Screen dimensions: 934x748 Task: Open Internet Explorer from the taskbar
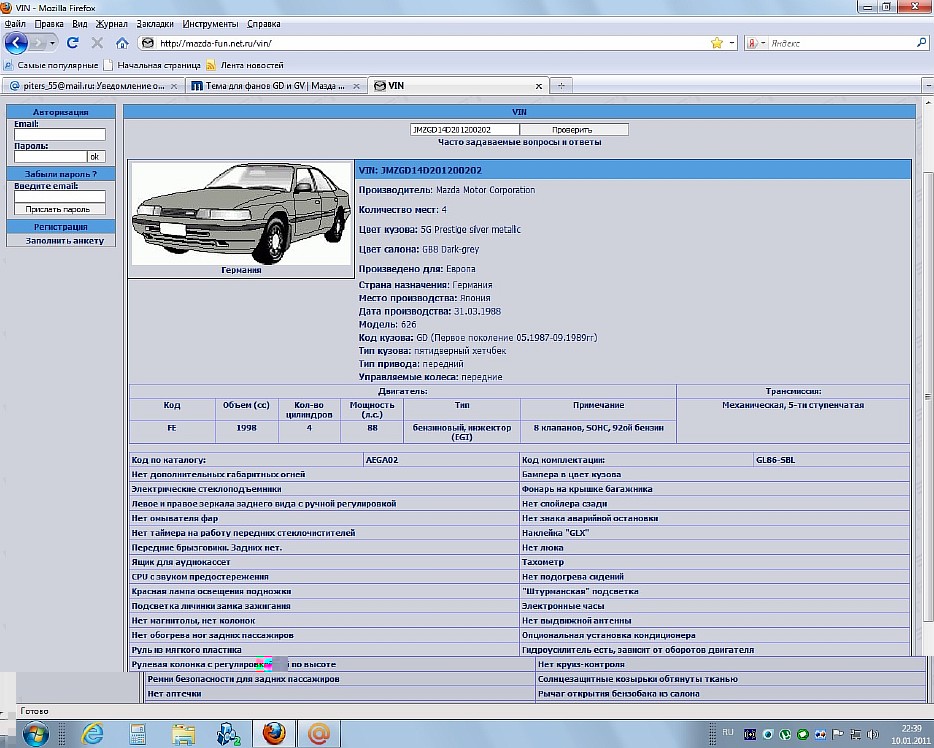point(93,733)
